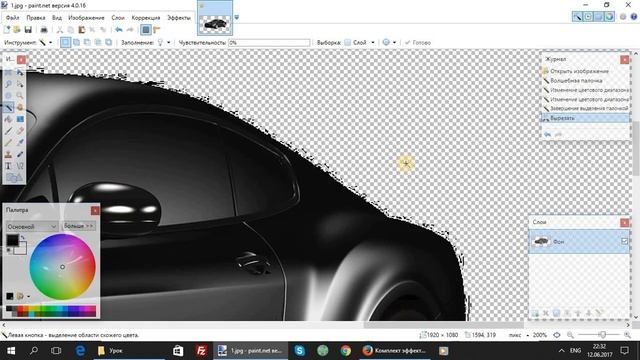Image resolution: width=640 pixels, height=360 pixels.
Task: Click the blue Undo arrow in toolbar
Action: (119, 30)
